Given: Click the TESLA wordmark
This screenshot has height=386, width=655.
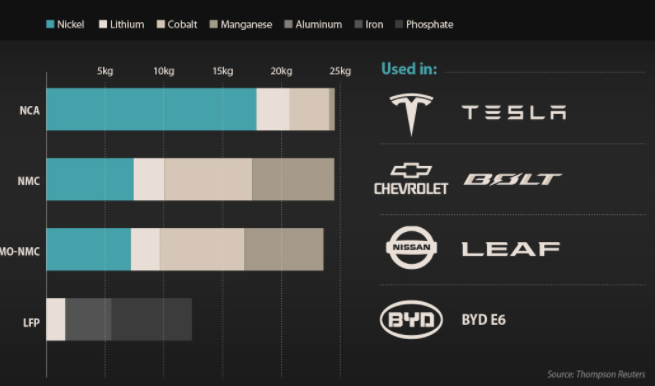Looking at the screenshot, I should [x=514, y=112].
